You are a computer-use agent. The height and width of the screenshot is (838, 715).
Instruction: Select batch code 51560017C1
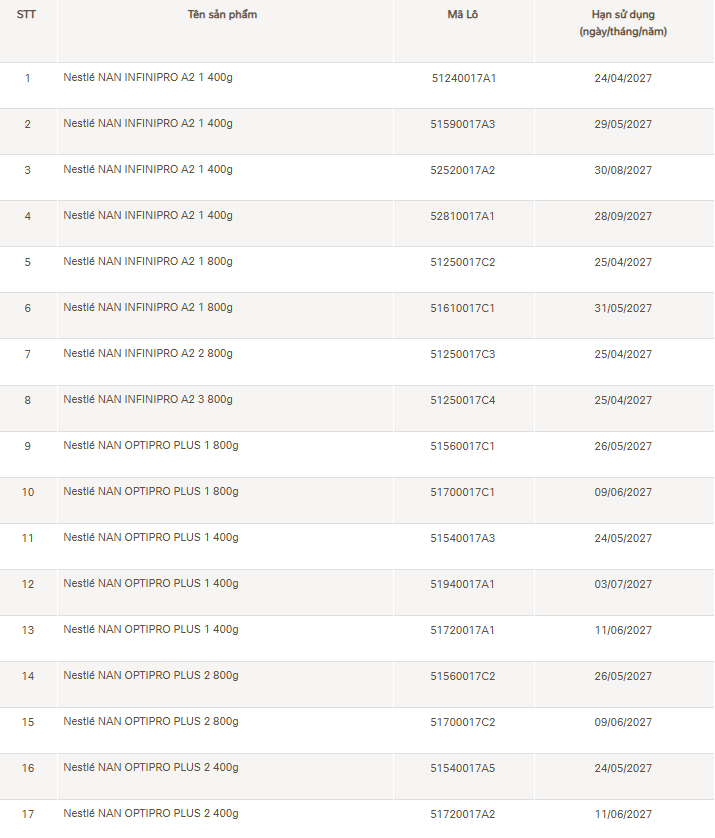[463, 446]
